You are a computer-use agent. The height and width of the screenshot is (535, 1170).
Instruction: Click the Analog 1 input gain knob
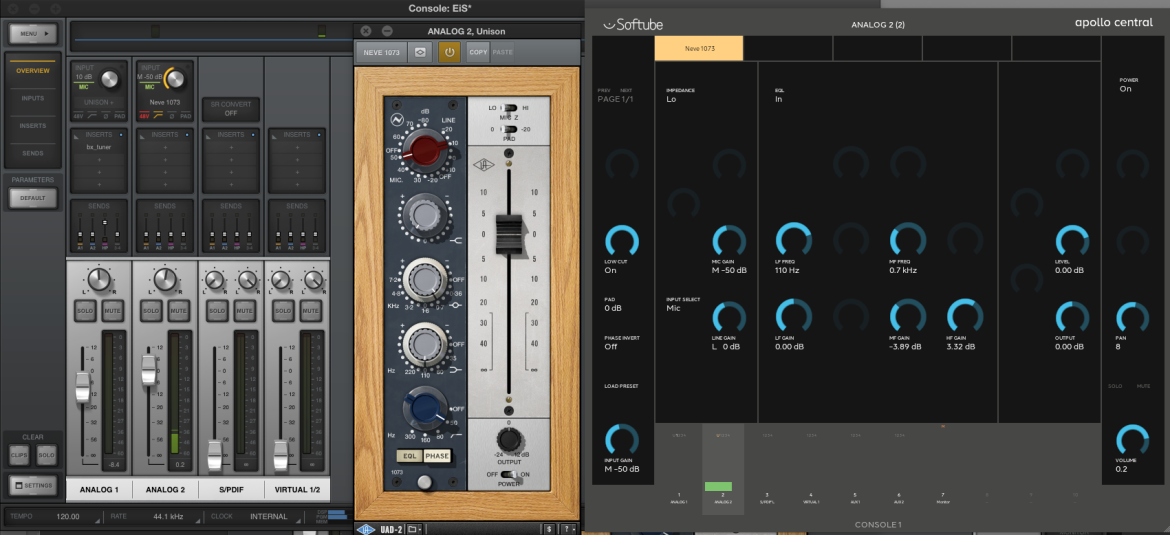pos(110,78)
